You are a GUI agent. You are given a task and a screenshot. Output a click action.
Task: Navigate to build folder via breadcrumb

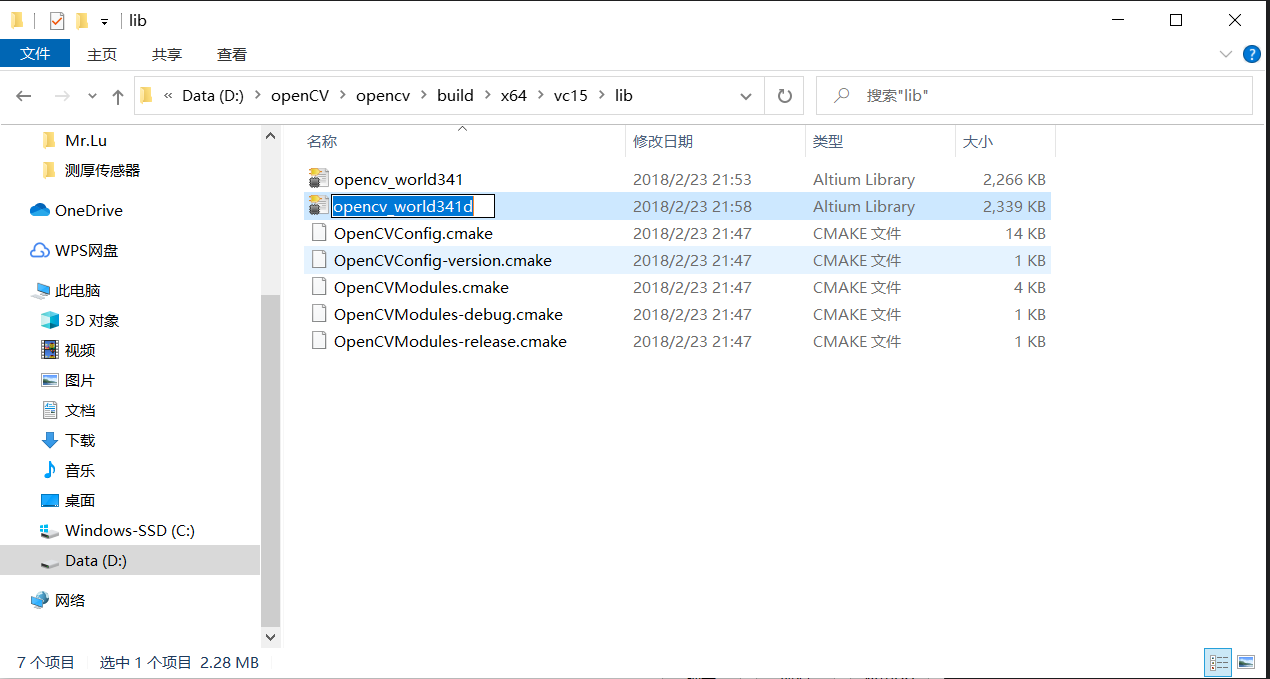click(x=455, y=95)
